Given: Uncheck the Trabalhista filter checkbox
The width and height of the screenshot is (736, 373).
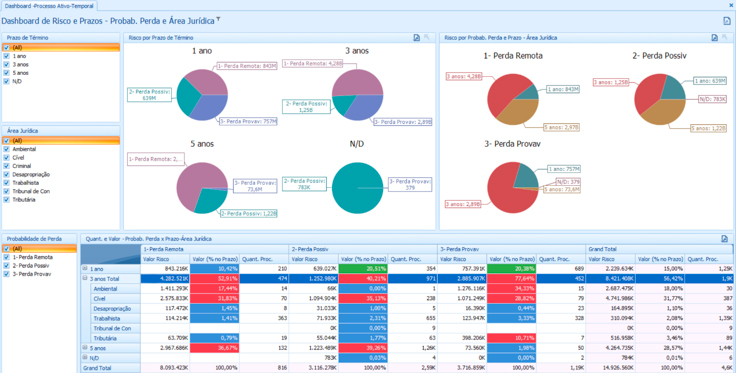Looking at the screenshot, I should (x=7, y=183).
